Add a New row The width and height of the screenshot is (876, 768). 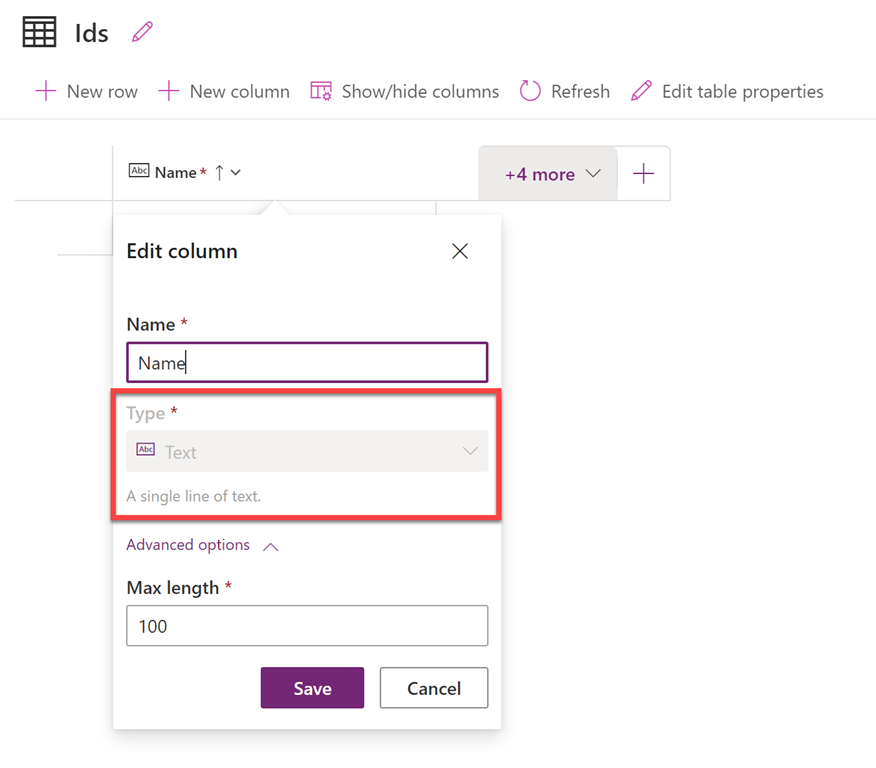pos(87,91)
